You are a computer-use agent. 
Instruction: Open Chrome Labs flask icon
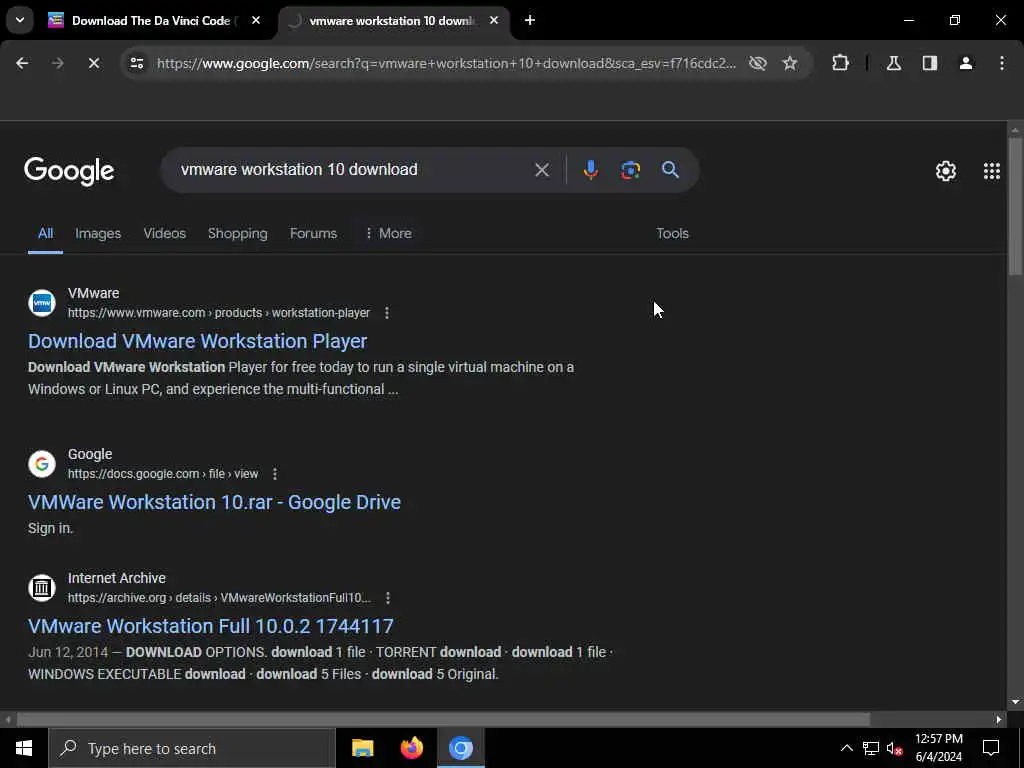click(x=894, y=63)
